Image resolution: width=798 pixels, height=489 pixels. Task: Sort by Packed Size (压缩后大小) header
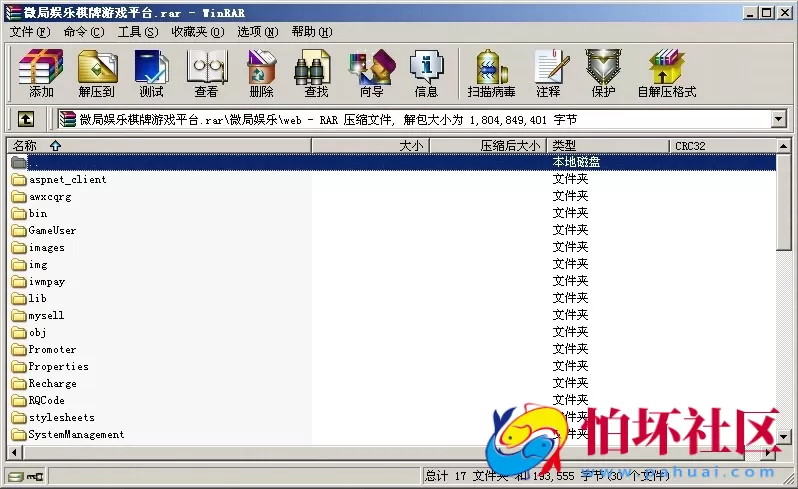pos(488,146)
